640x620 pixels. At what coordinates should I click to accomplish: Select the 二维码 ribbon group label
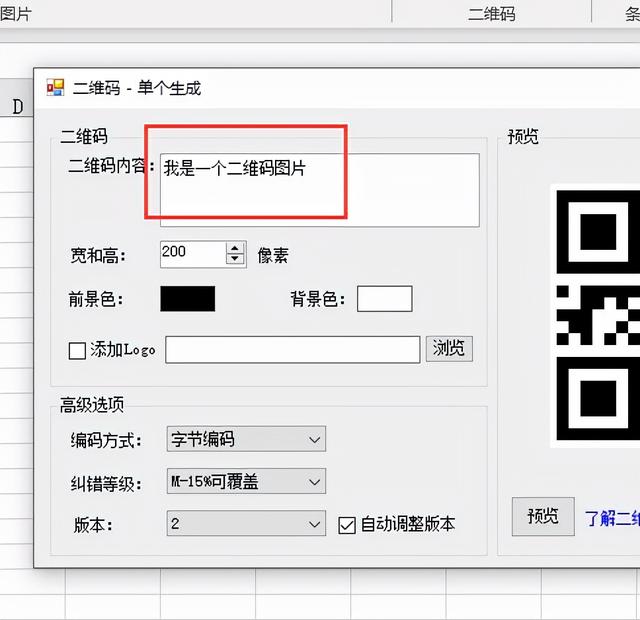[491, 14]
